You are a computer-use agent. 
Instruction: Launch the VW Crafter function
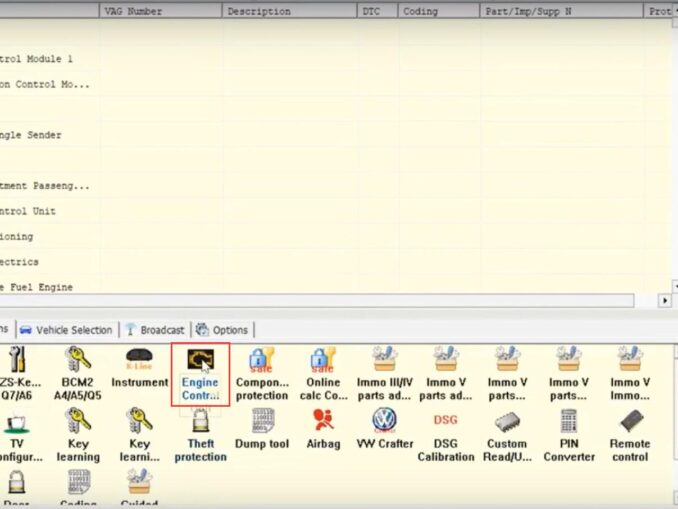[384, 429]
